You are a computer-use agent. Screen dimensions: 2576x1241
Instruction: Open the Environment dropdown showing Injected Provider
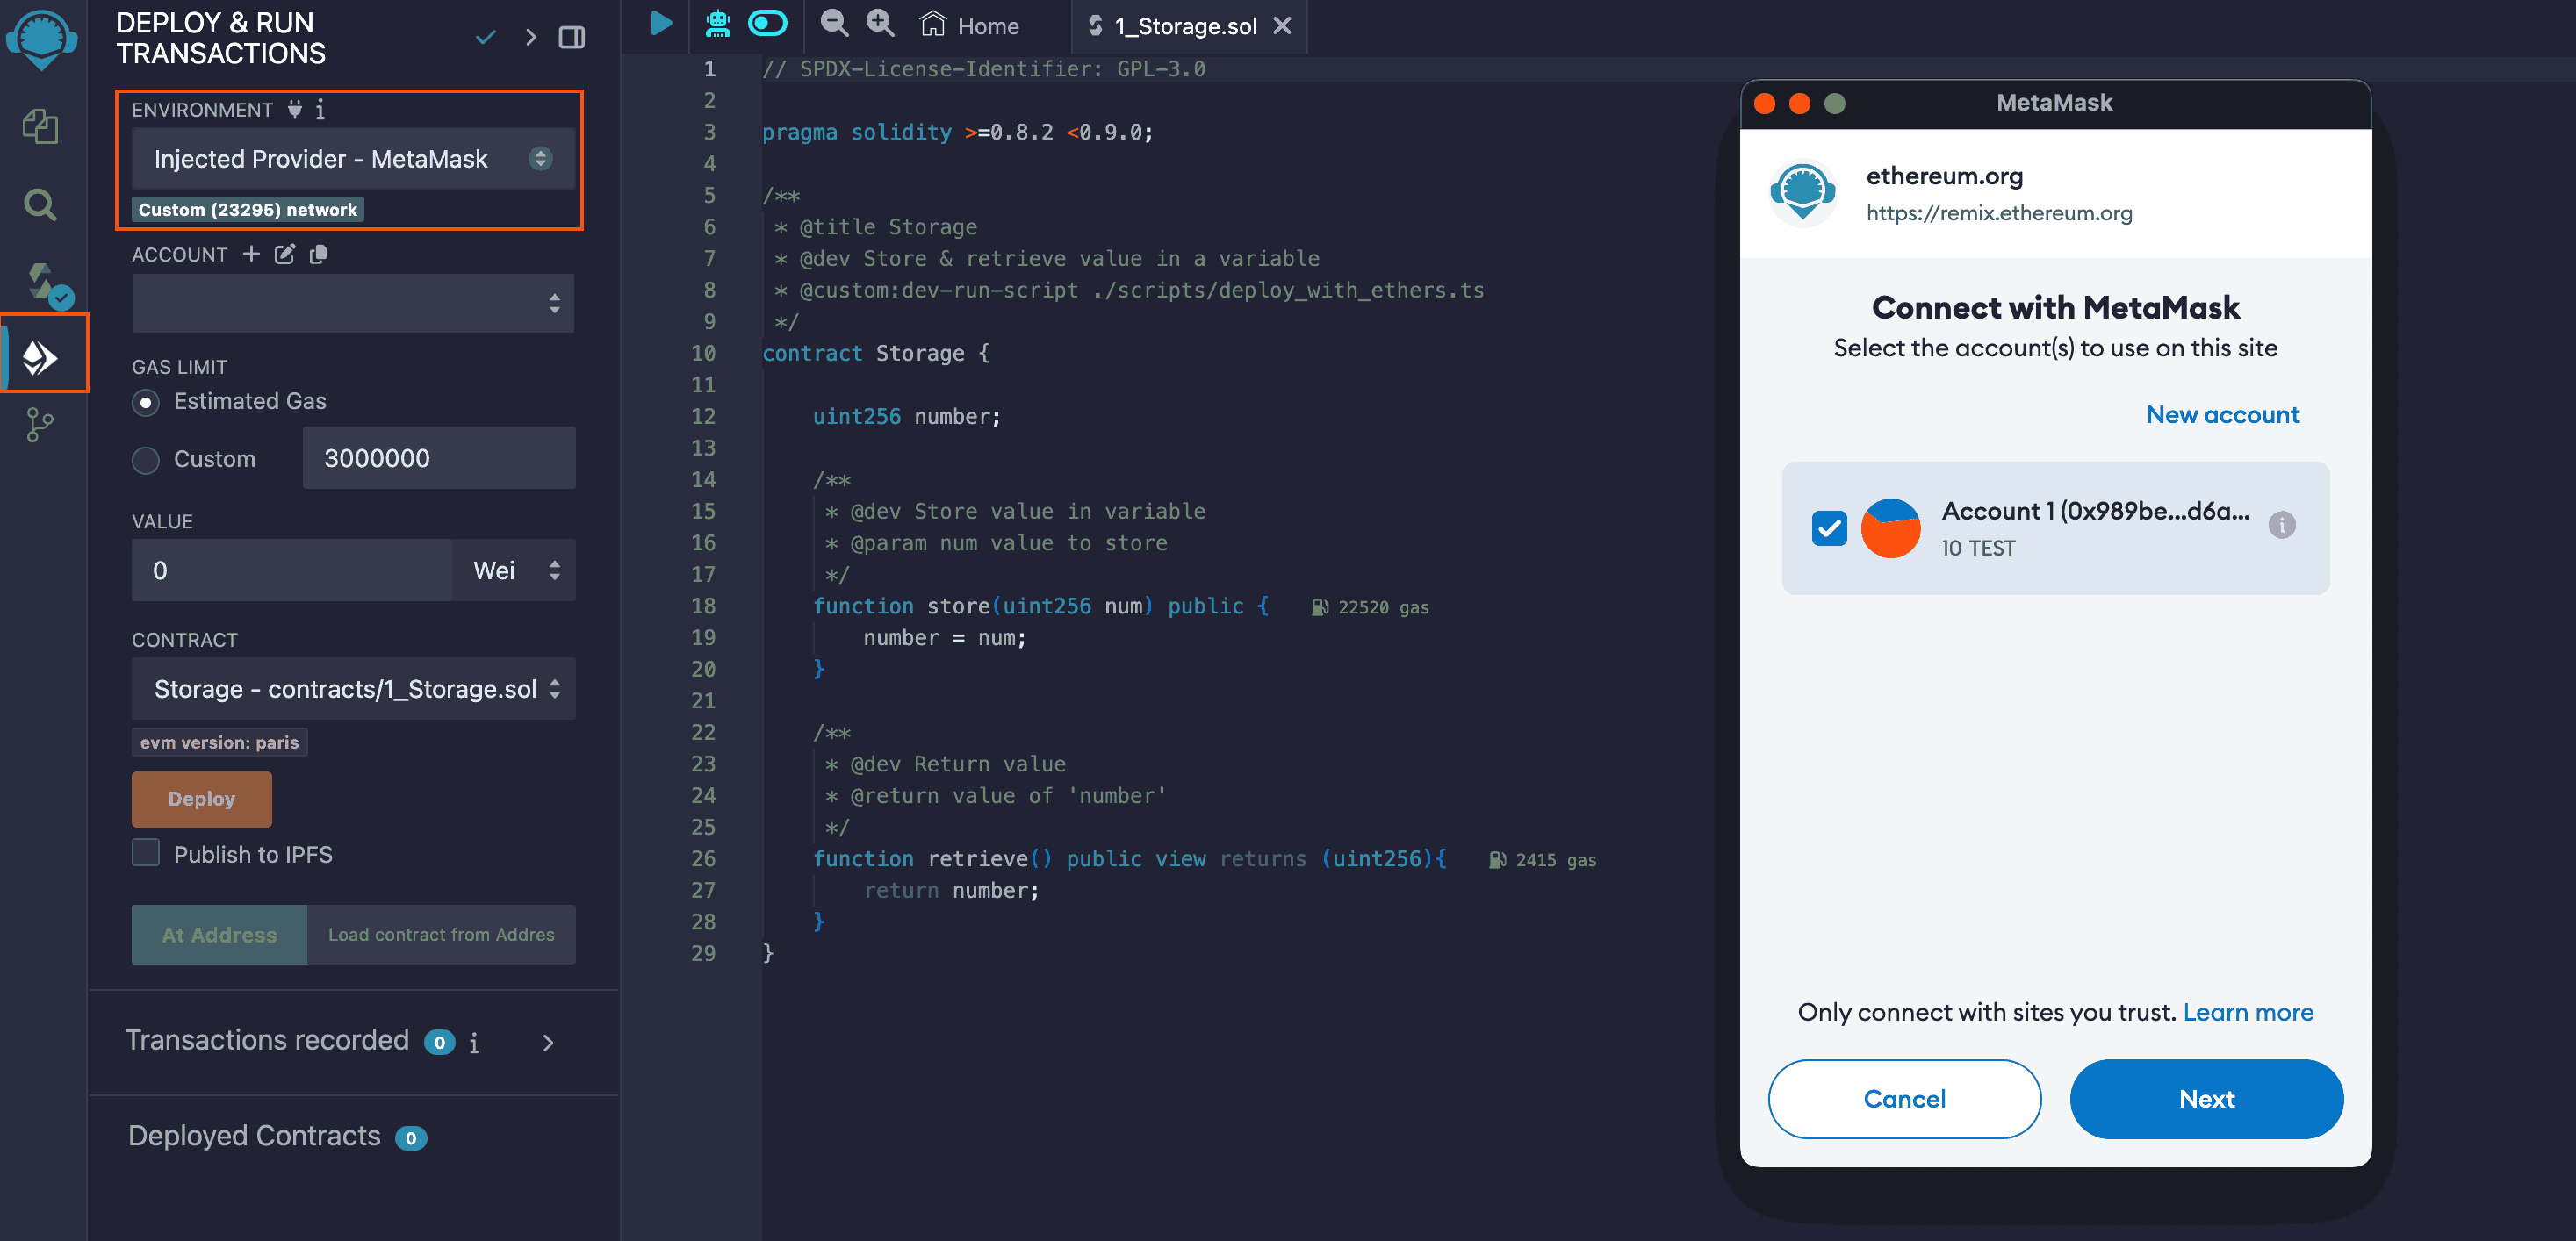tap(352, 158)
